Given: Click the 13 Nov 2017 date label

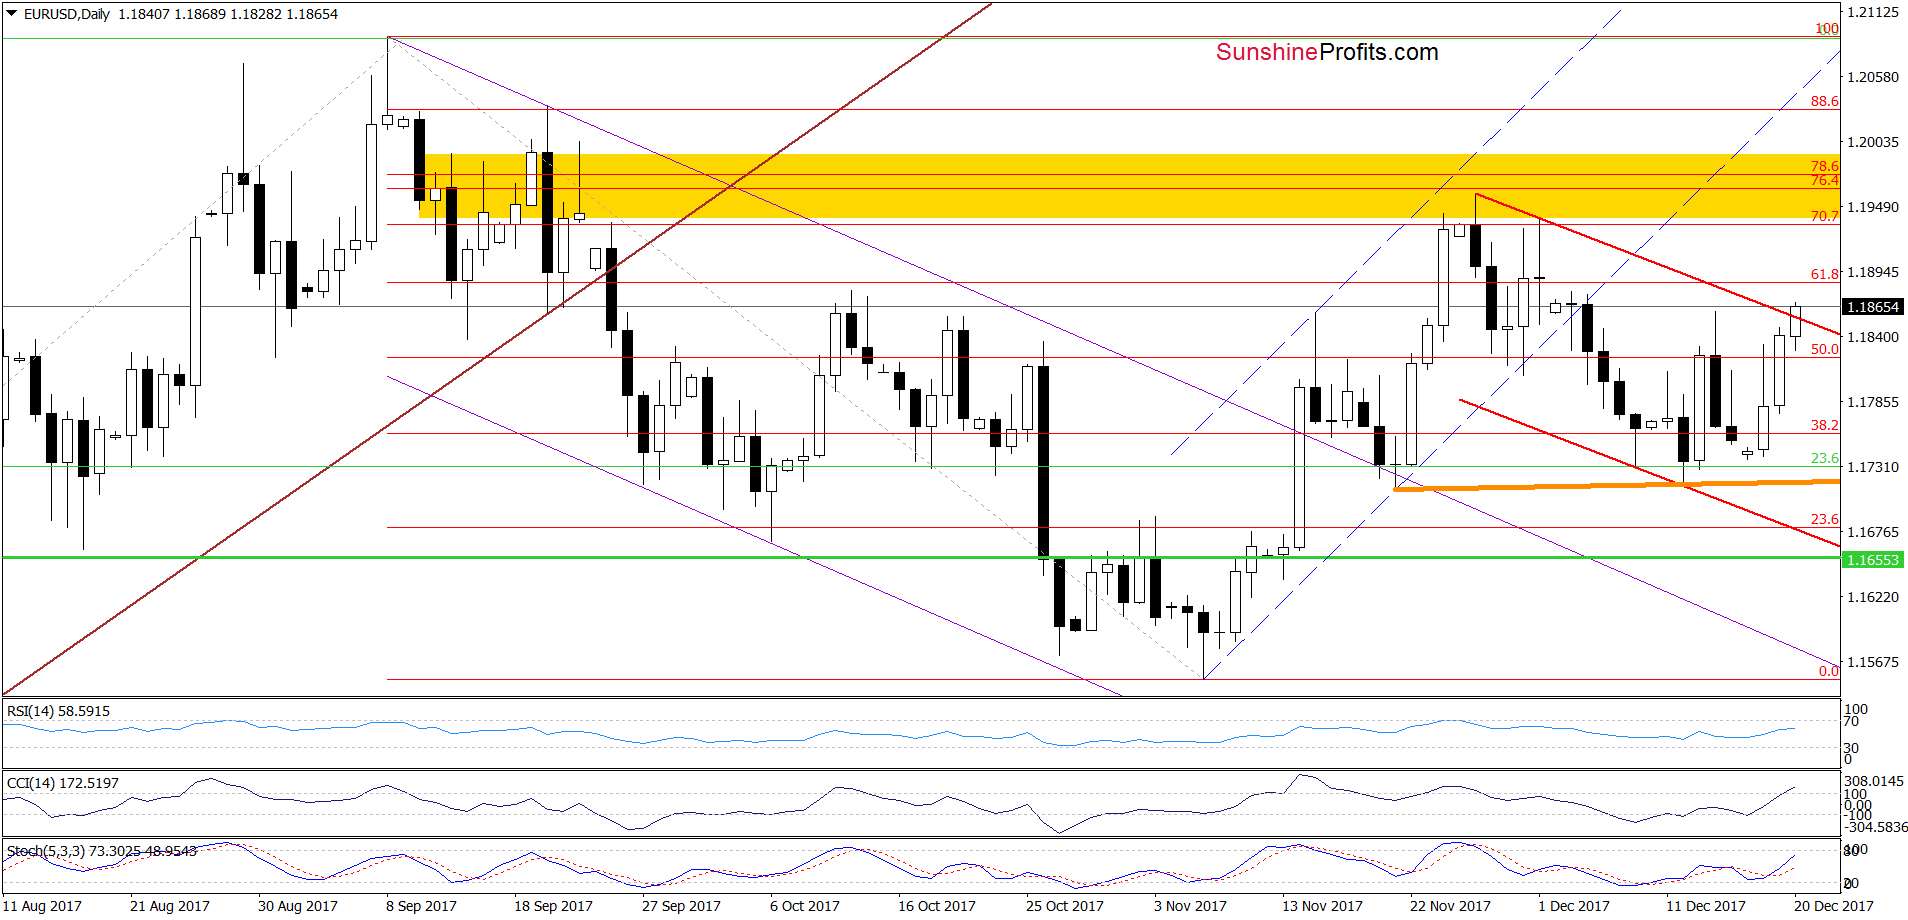Looking at the screenshot, I should [1322, 906].
